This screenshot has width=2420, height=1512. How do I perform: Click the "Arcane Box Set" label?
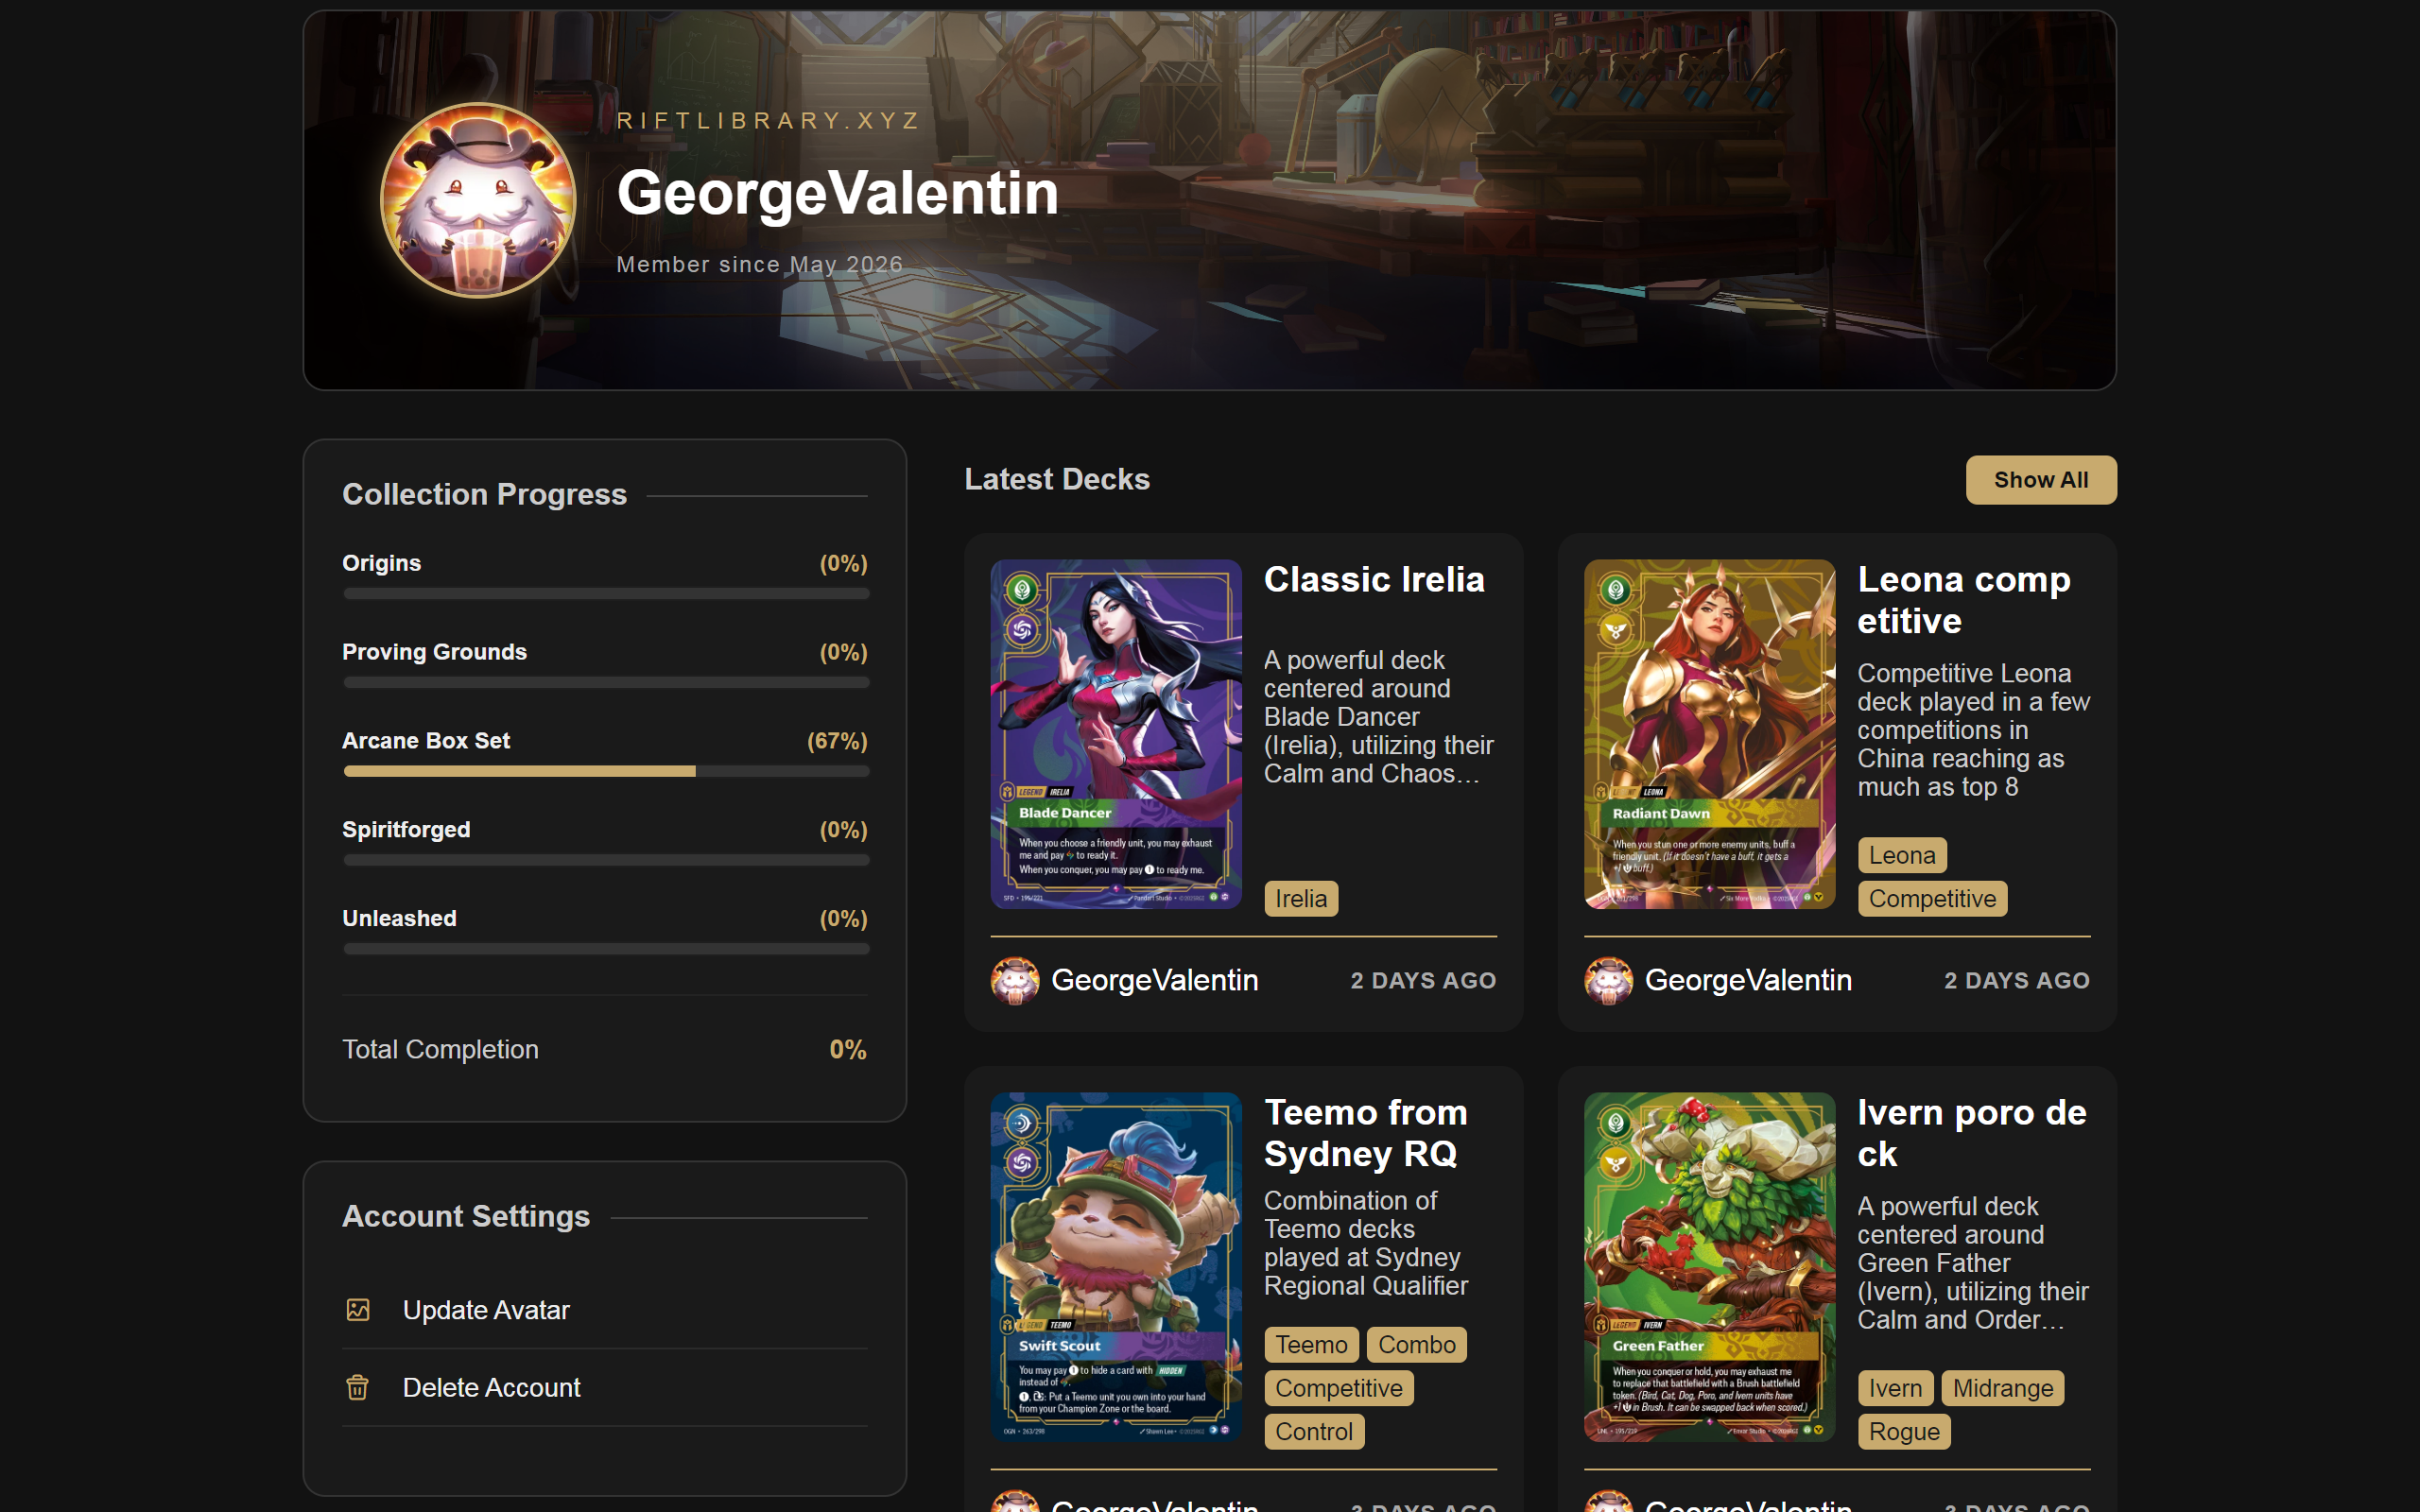tap(426, 741)
